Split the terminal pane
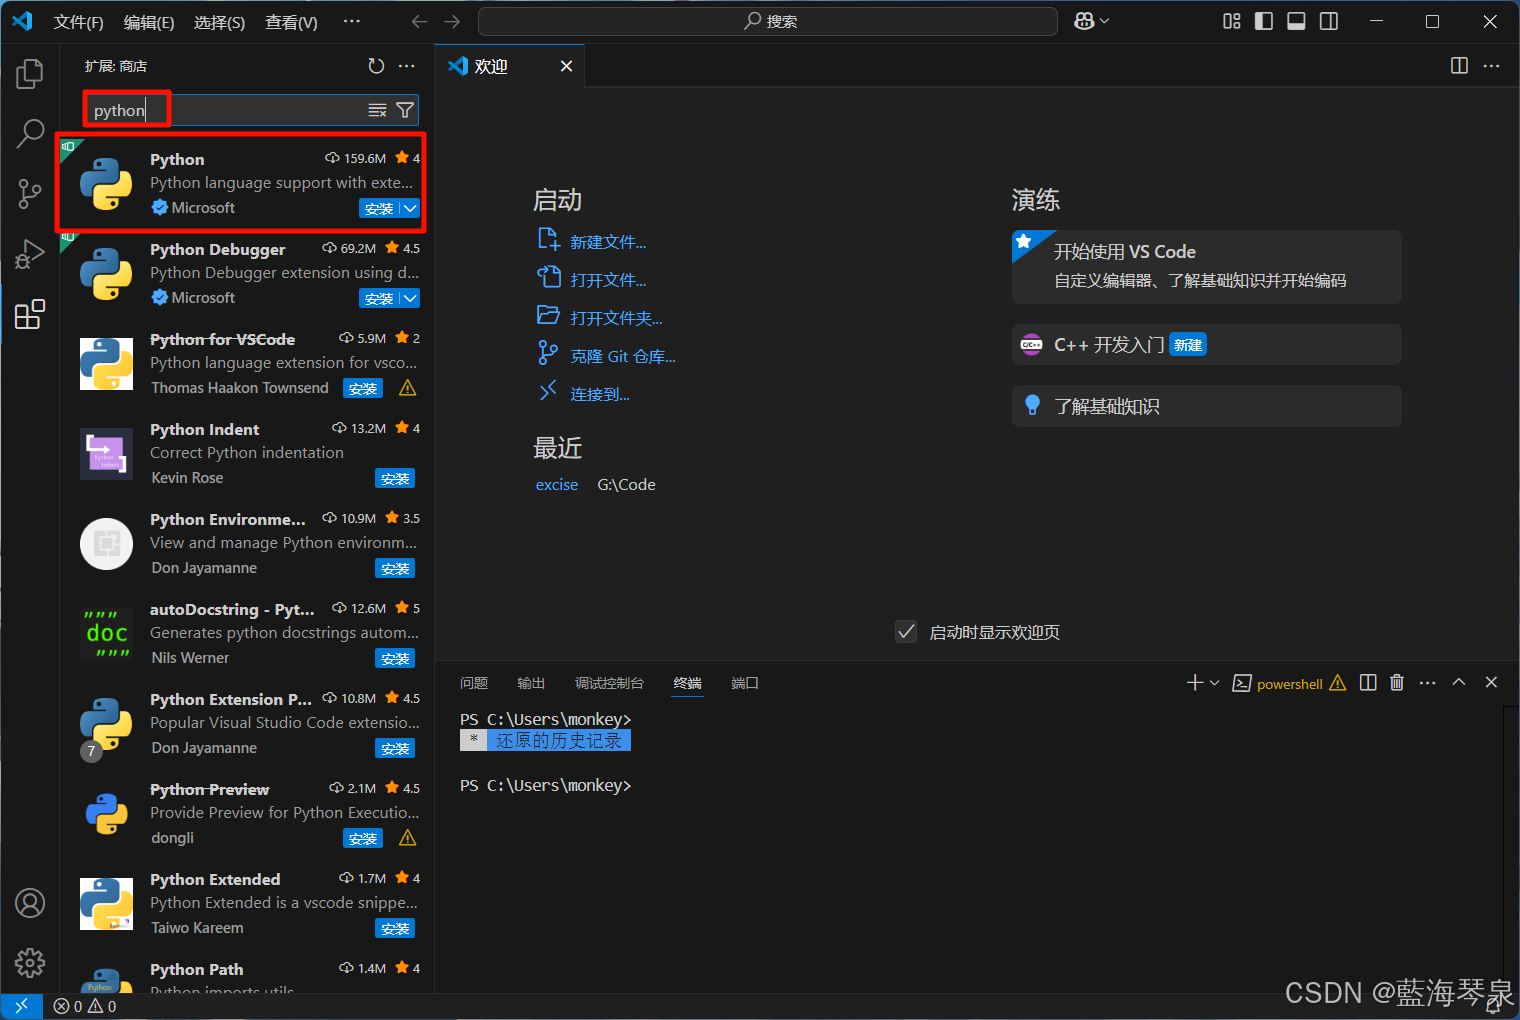The width and height of the screenshot is (1520, 1020). pyautogui.click(x=1368, y=683)
